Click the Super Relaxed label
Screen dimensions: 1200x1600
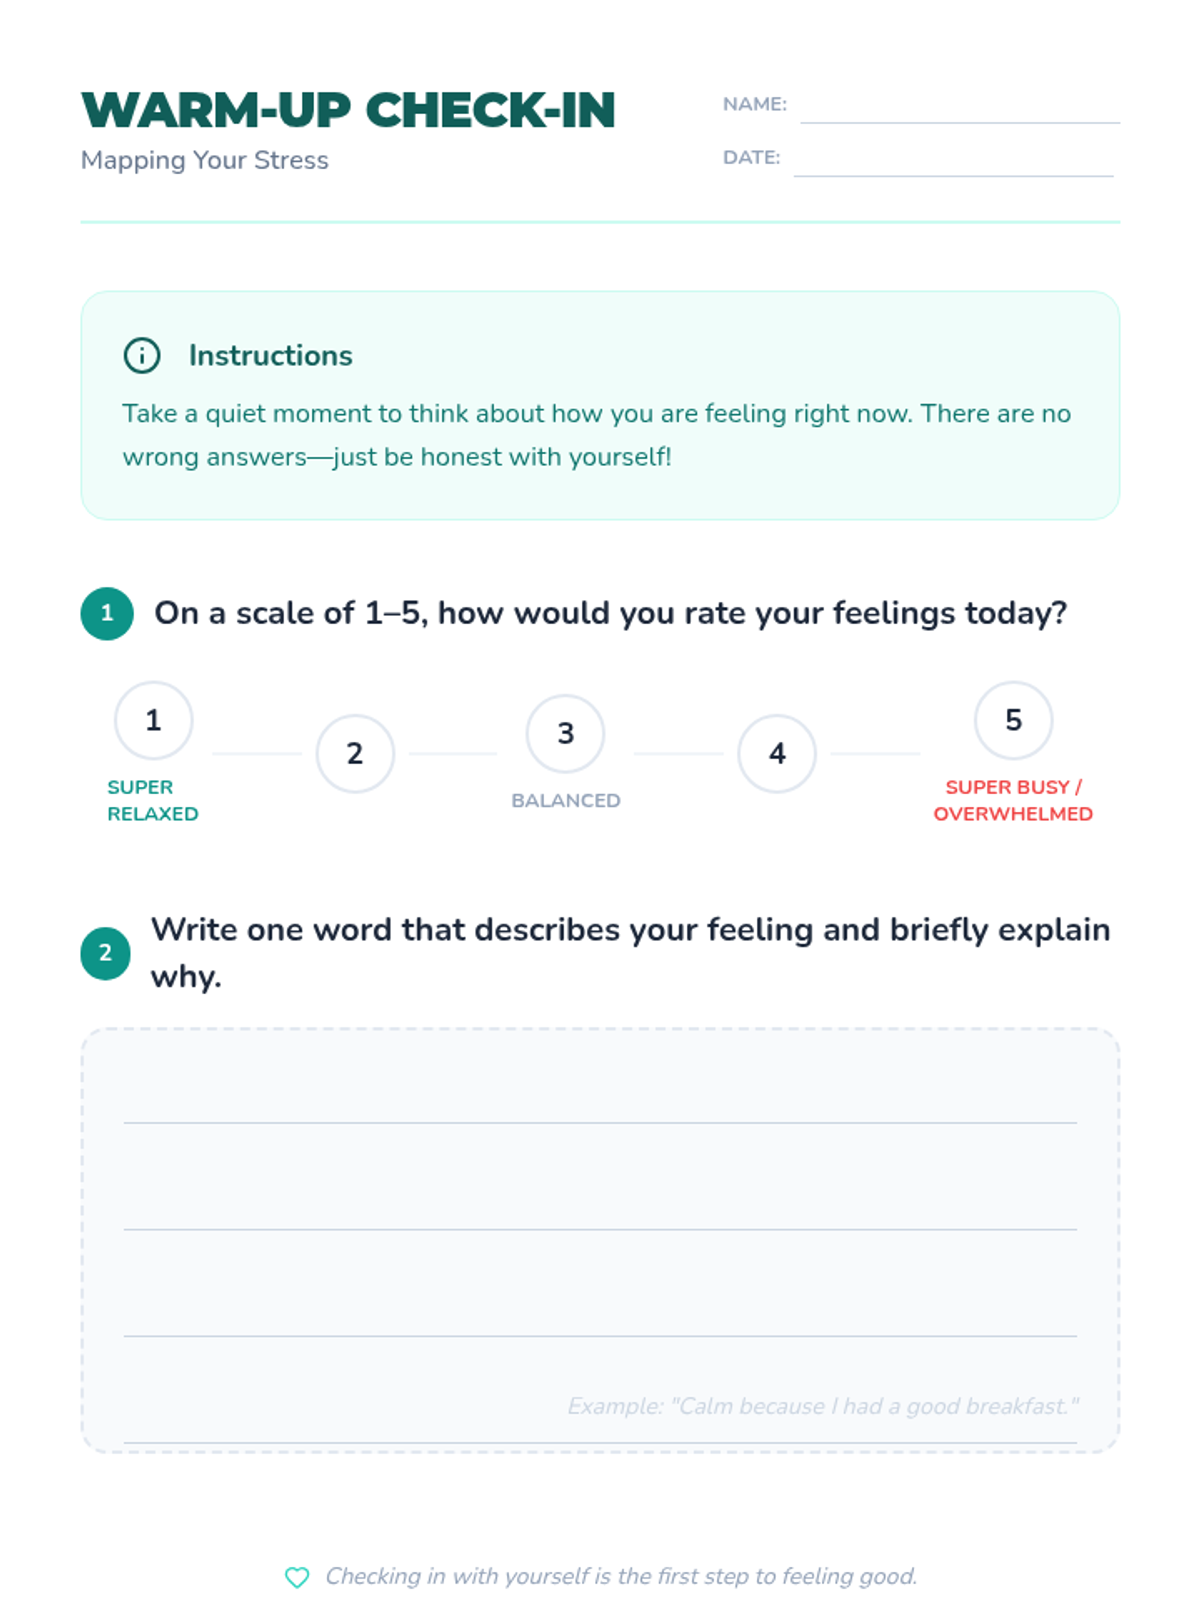coord(152,800)
